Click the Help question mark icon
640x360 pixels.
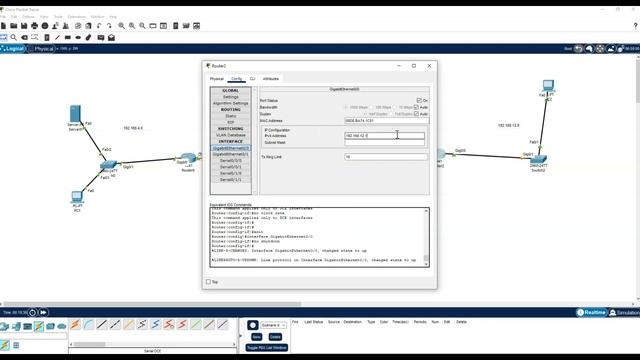(x=636, y=26)
